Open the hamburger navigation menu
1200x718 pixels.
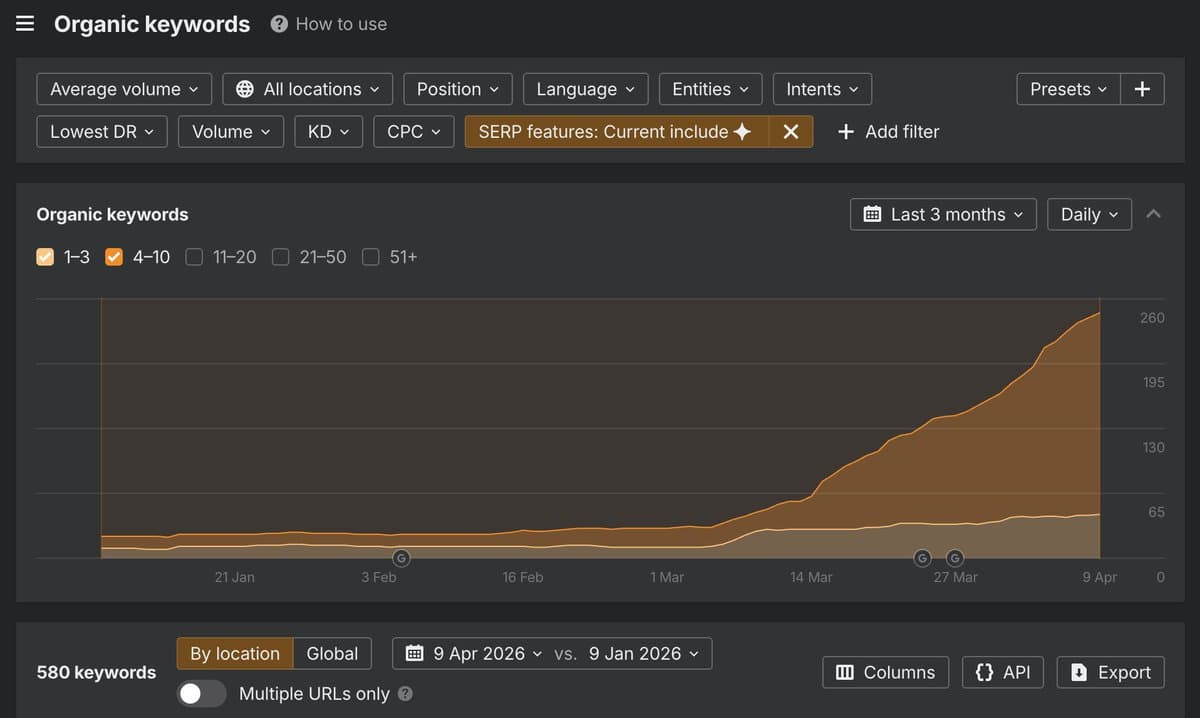coord(25,23)
